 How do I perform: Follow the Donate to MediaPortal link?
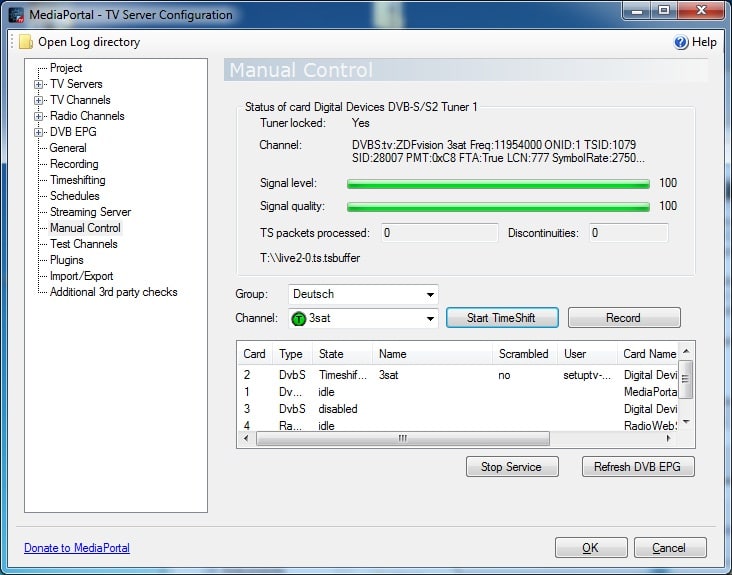(77, 548)
